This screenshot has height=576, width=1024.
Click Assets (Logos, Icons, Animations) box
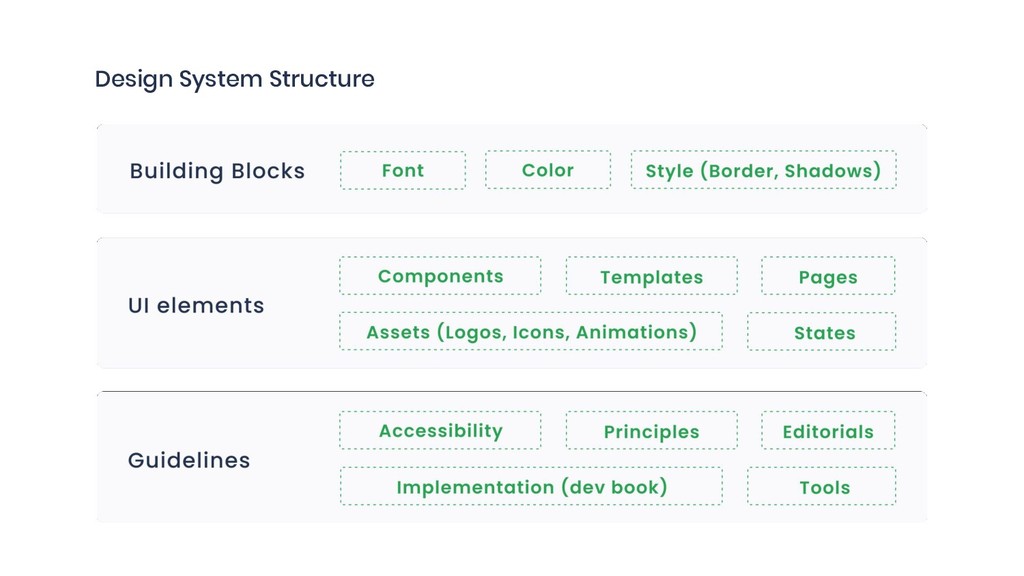tap(531, 332)
